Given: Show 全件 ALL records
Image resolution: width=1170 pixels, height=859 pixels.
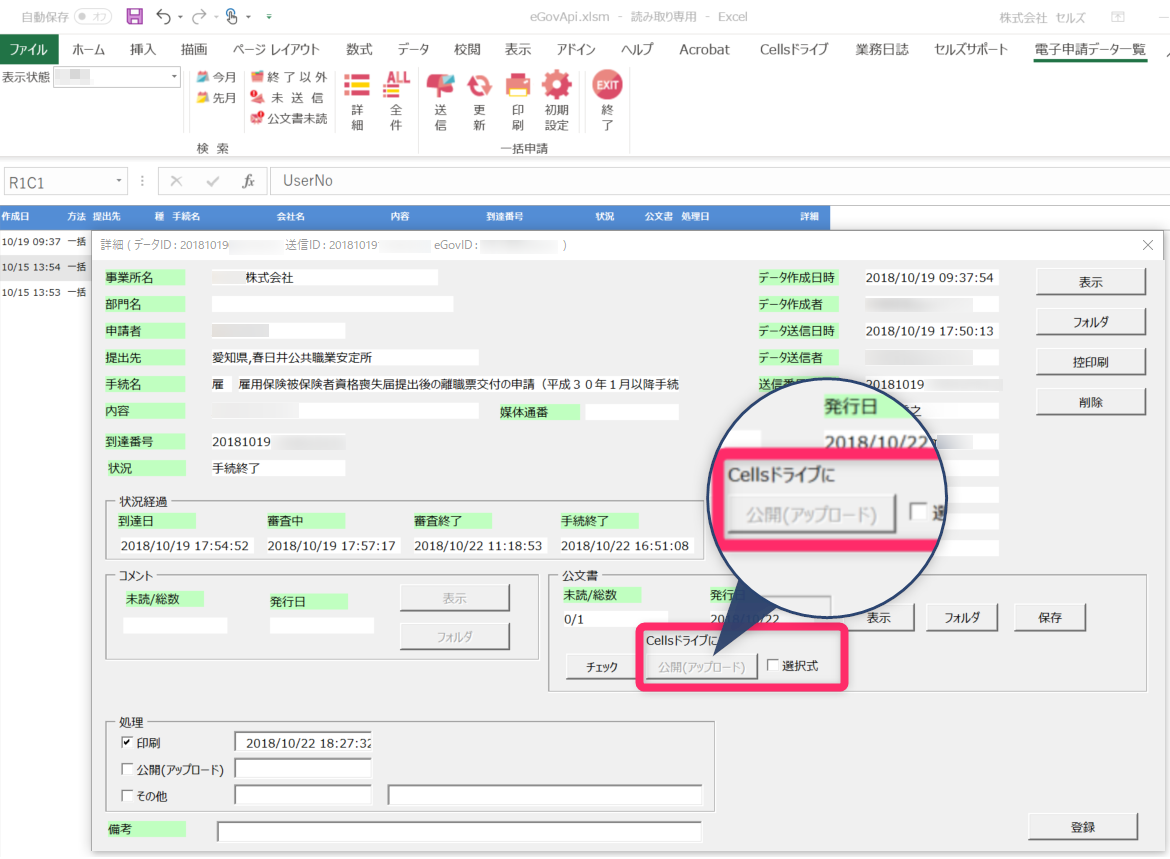Looking at the screenshot, I should [x=396, y=101].
